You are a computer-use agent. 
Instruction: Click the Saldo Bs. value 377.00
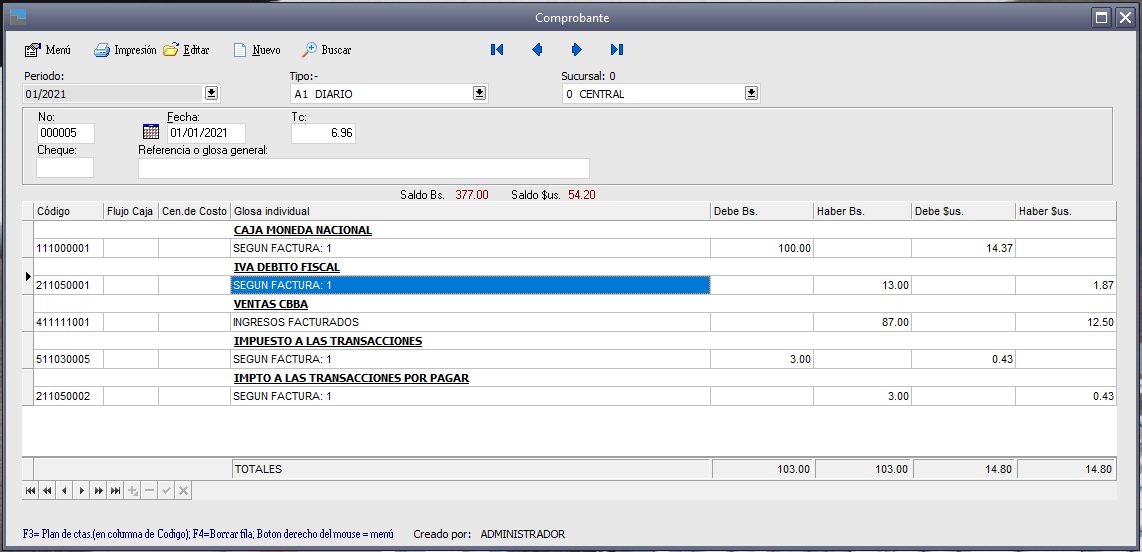click(472, 195)
